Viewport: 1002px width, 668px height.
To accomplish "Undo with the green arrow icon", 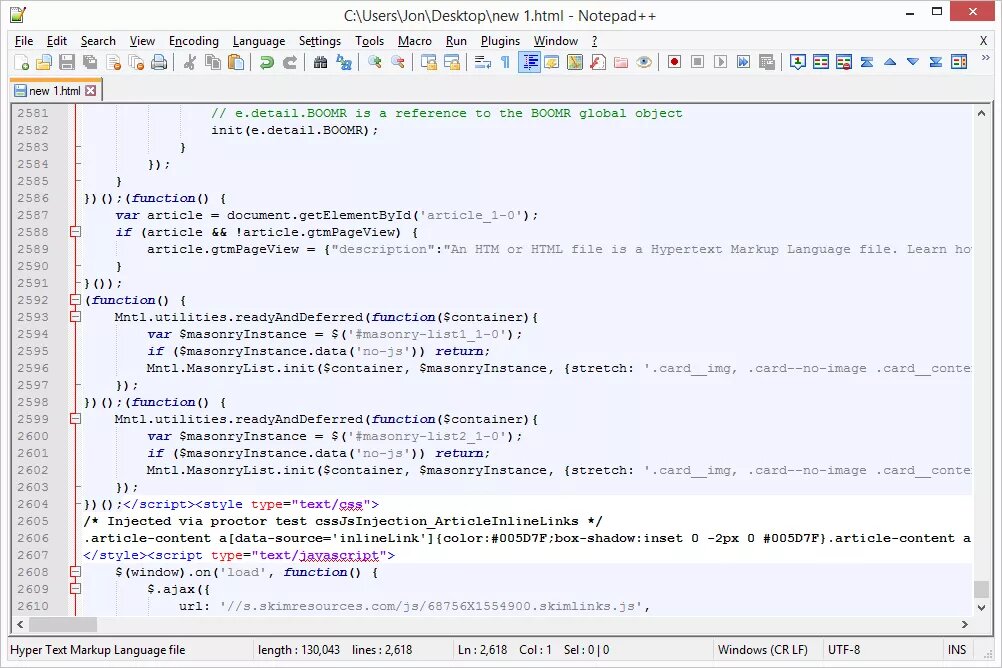I will pyautogui.click(x=266, y=62).
